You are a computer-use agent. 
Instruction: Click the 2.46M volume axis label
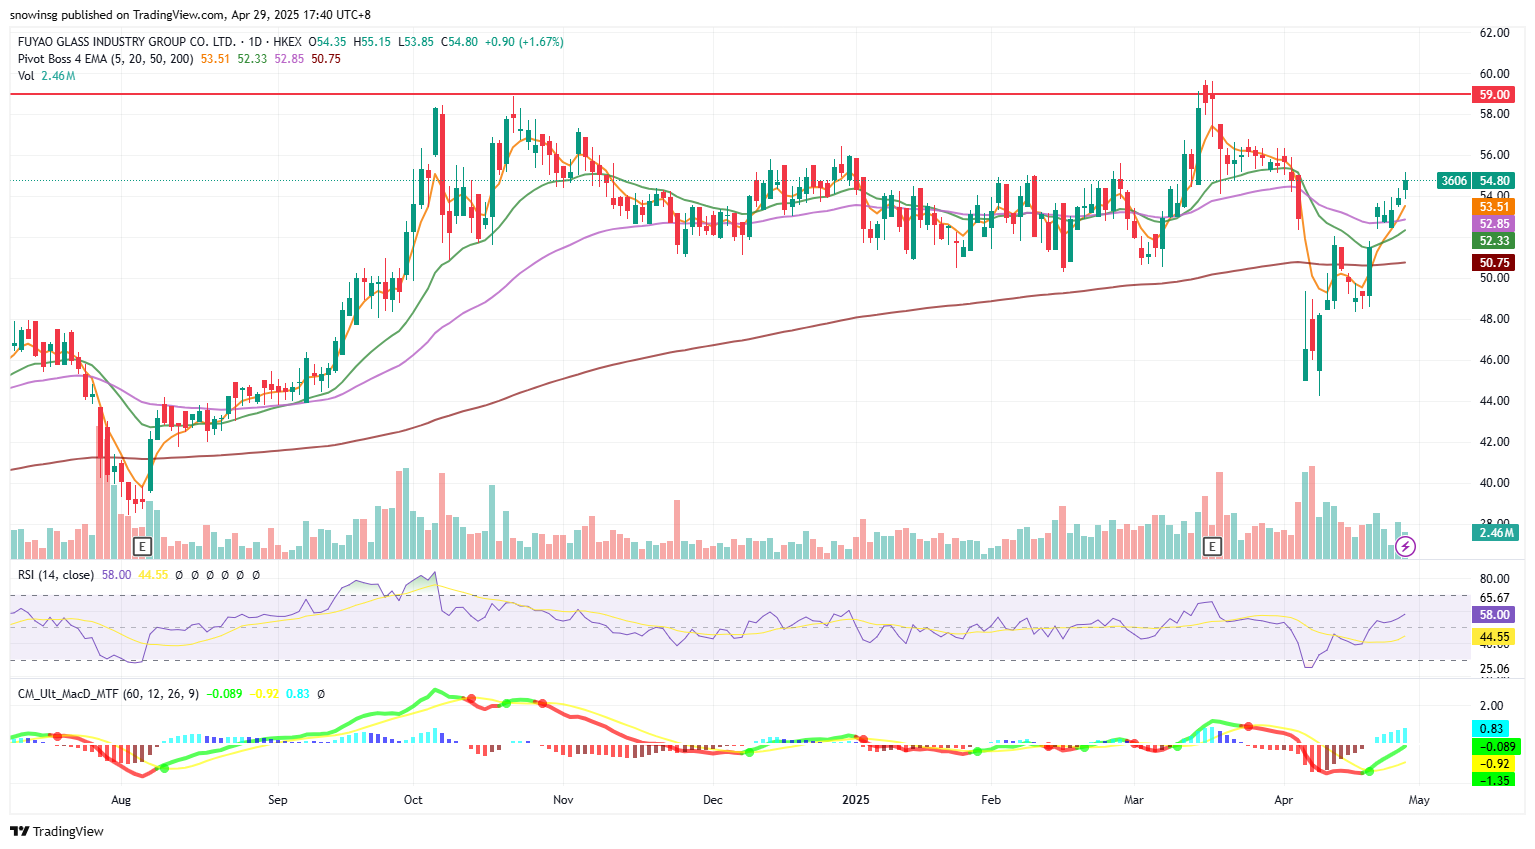tap(1496, 533)
